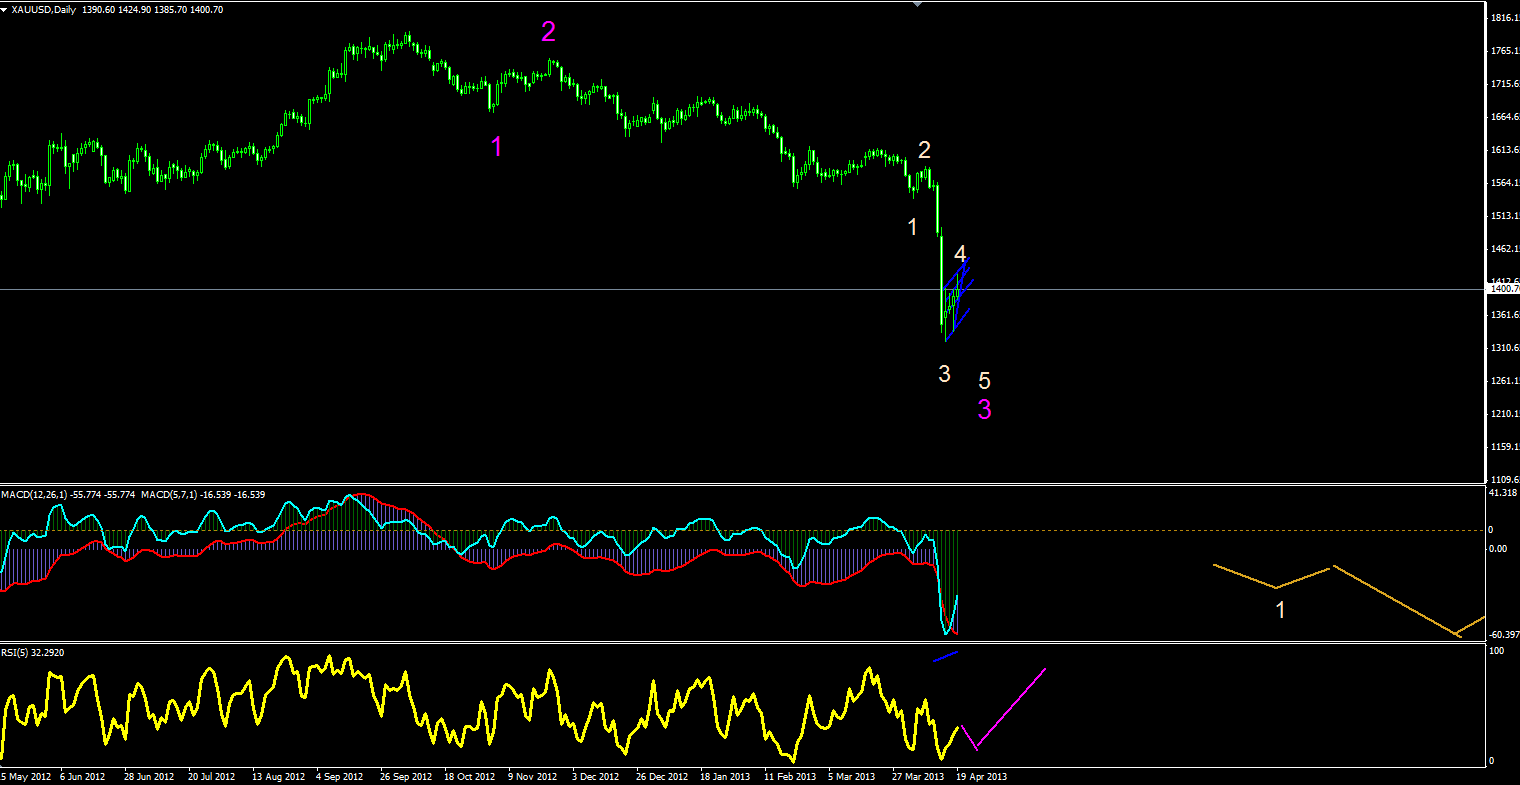This screenshot has height=785, width=1520.
Task: Select the 1664 price scale value
Action: point(1503,117)
